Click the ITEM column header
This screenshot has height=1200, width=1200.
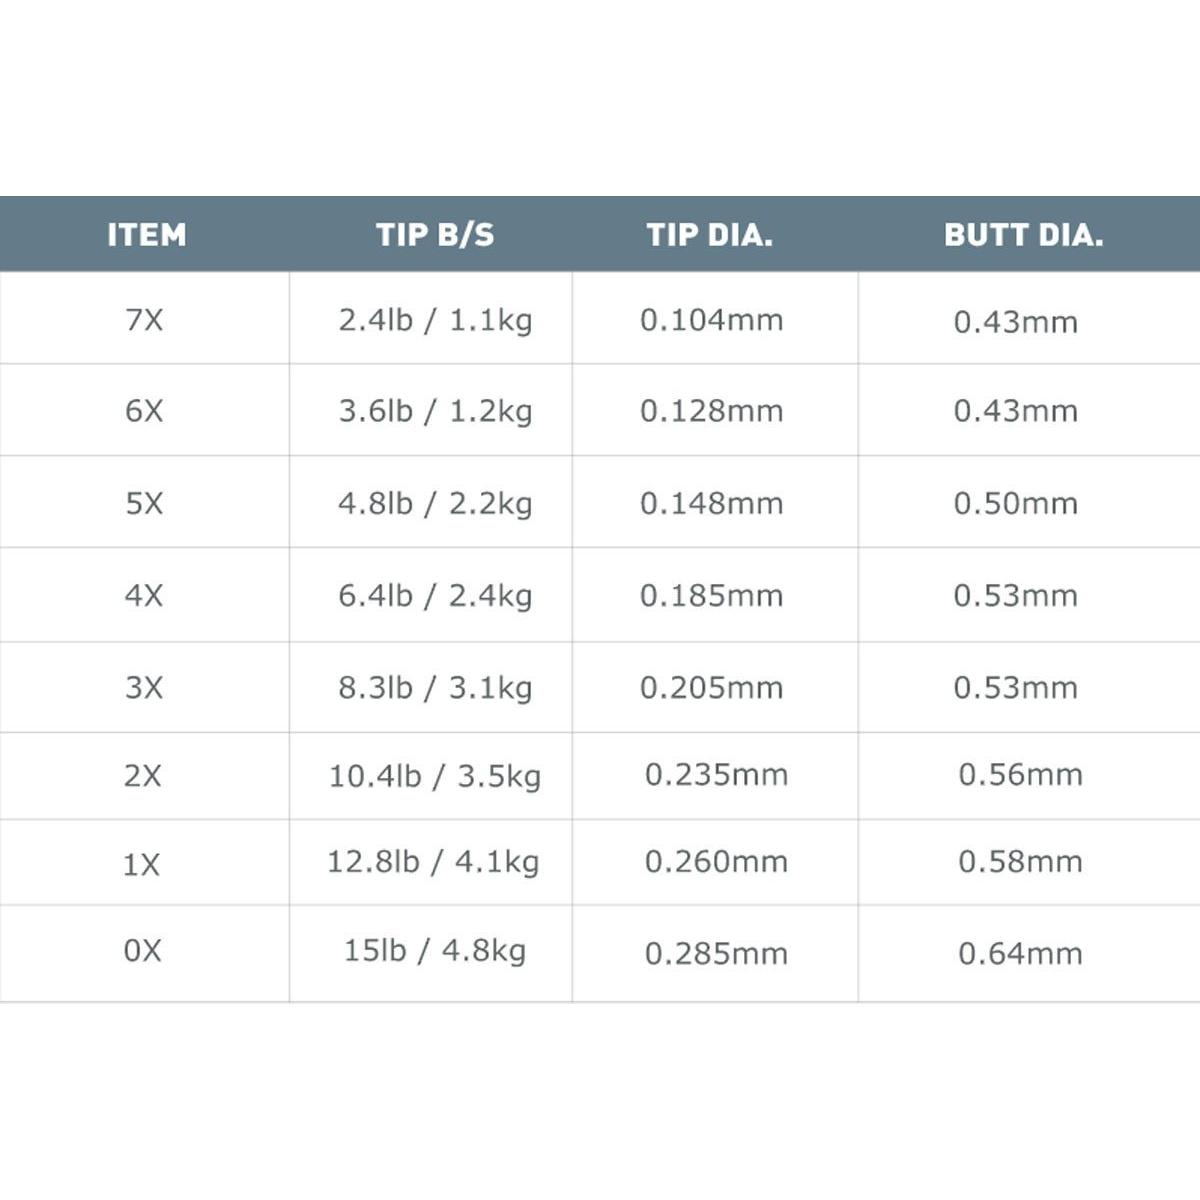click(x=146, y=235)
